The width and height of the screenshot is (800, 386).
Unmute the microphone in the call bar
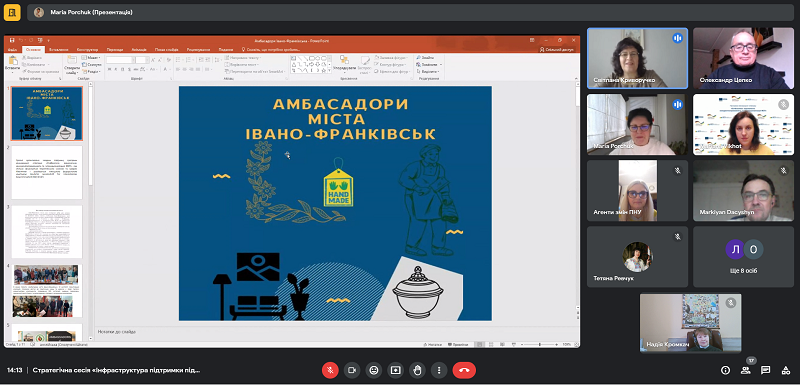coord(330,370)
